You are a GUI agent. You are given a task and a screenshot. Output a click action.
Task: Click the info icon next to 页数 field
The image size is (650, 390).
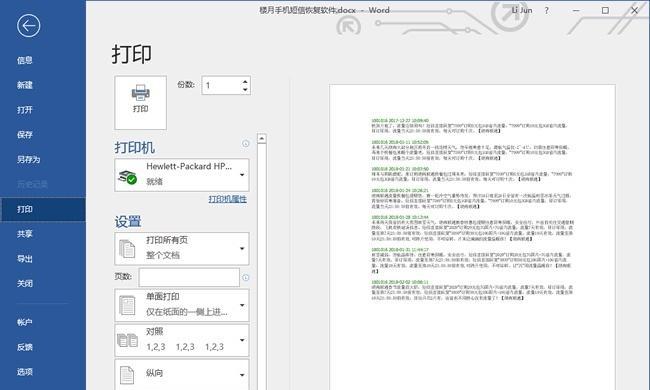tap(245, 278)
